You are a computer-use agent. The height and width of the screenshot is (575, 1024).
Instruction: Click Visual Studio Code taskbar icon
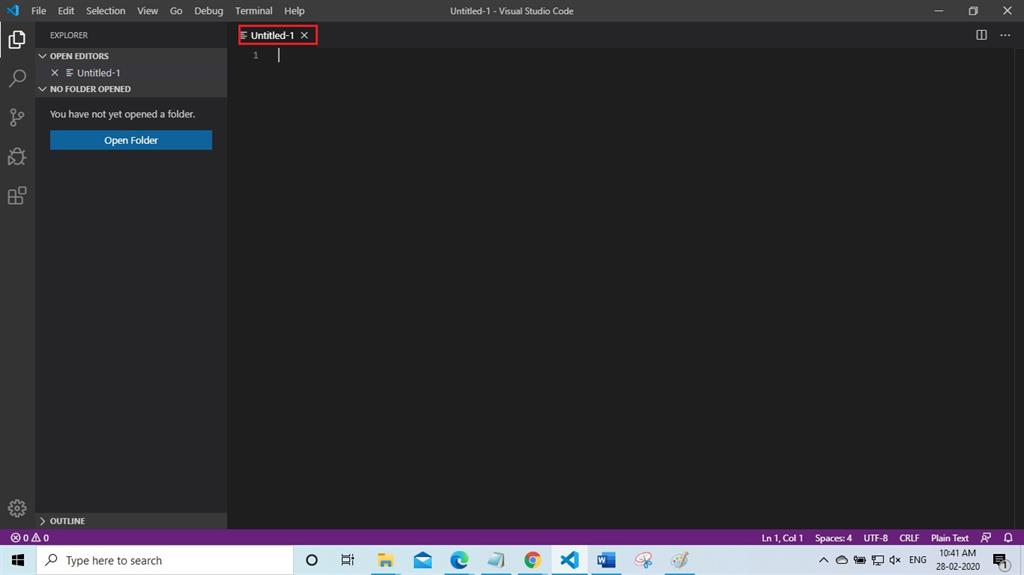(x=569, y=560)
